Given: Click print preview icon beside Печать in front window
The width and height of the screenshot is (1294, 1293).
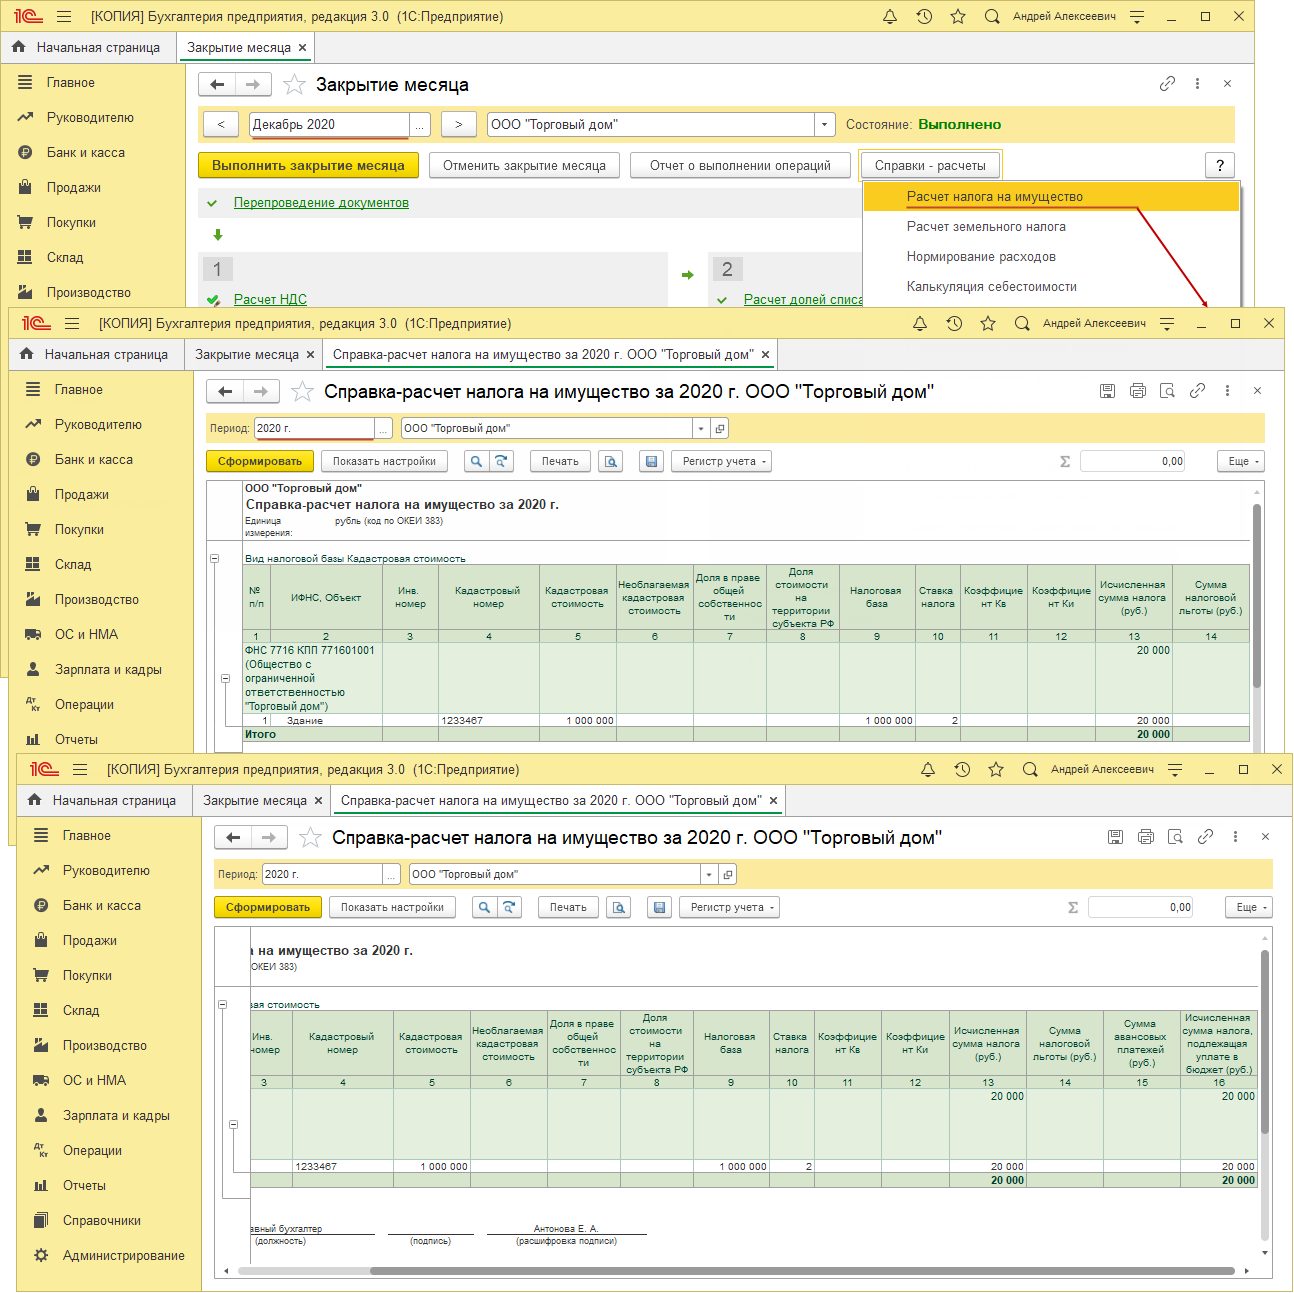Looking at the screenshot, I should click(x=619, y=908).
